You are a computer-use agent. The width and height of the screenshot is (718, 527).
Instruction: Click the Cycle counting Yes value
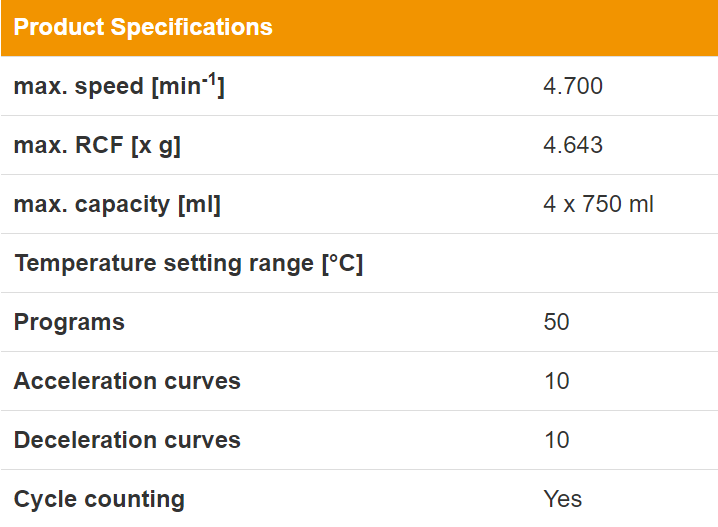563,499
